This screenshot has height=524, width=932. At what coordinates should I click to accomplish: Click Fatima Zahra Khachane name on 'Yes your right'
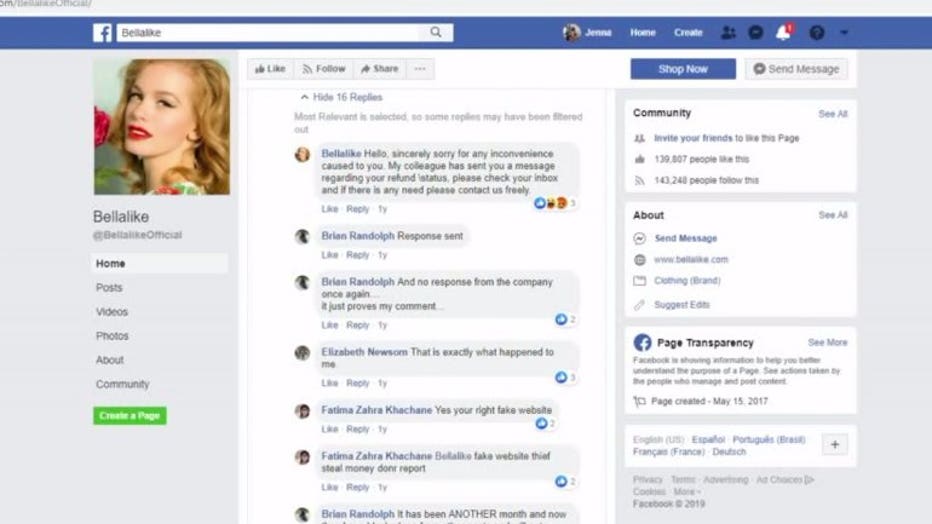point(376,410)
